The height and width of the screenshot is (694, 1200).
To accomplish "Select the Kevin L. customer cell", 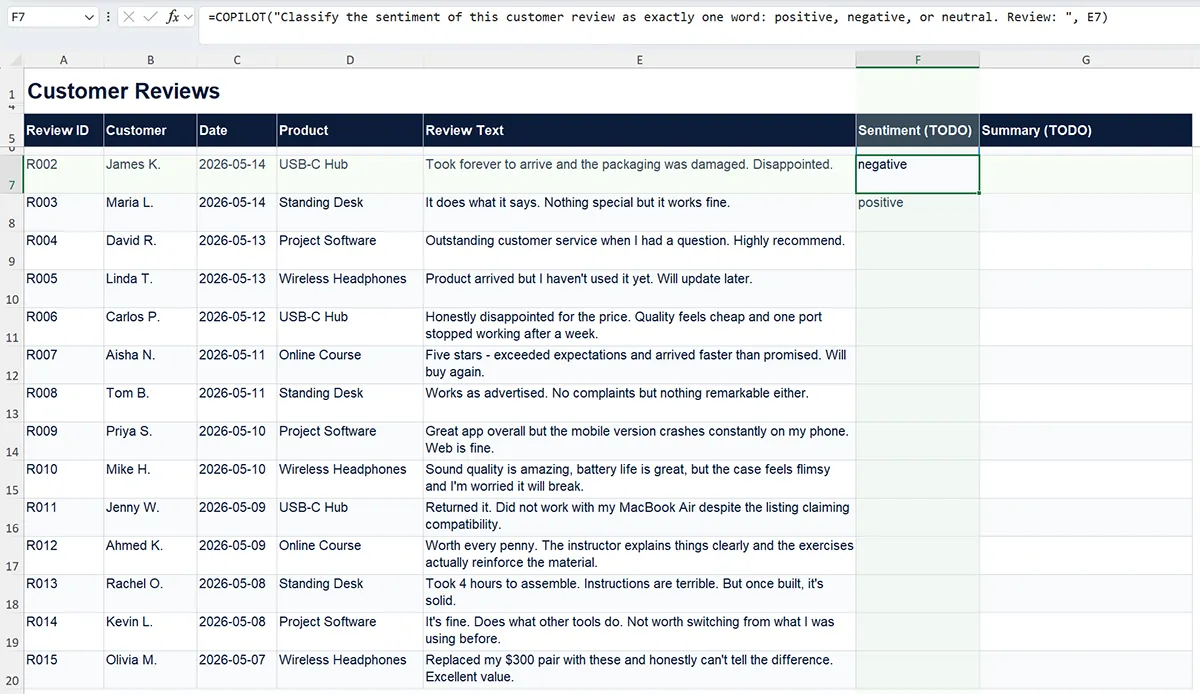I will pyautogui.click(x=150, y=631).
